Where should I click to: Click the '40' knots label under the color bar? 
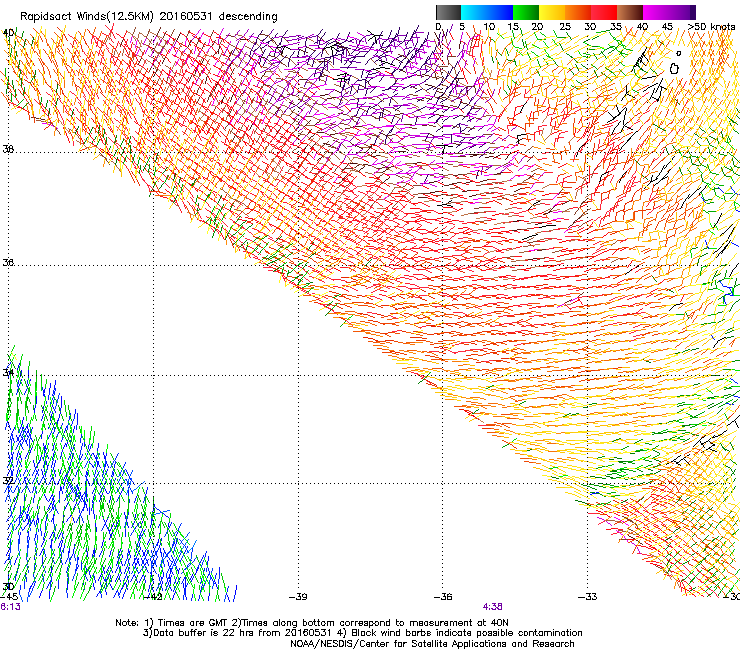click(642, 27)
